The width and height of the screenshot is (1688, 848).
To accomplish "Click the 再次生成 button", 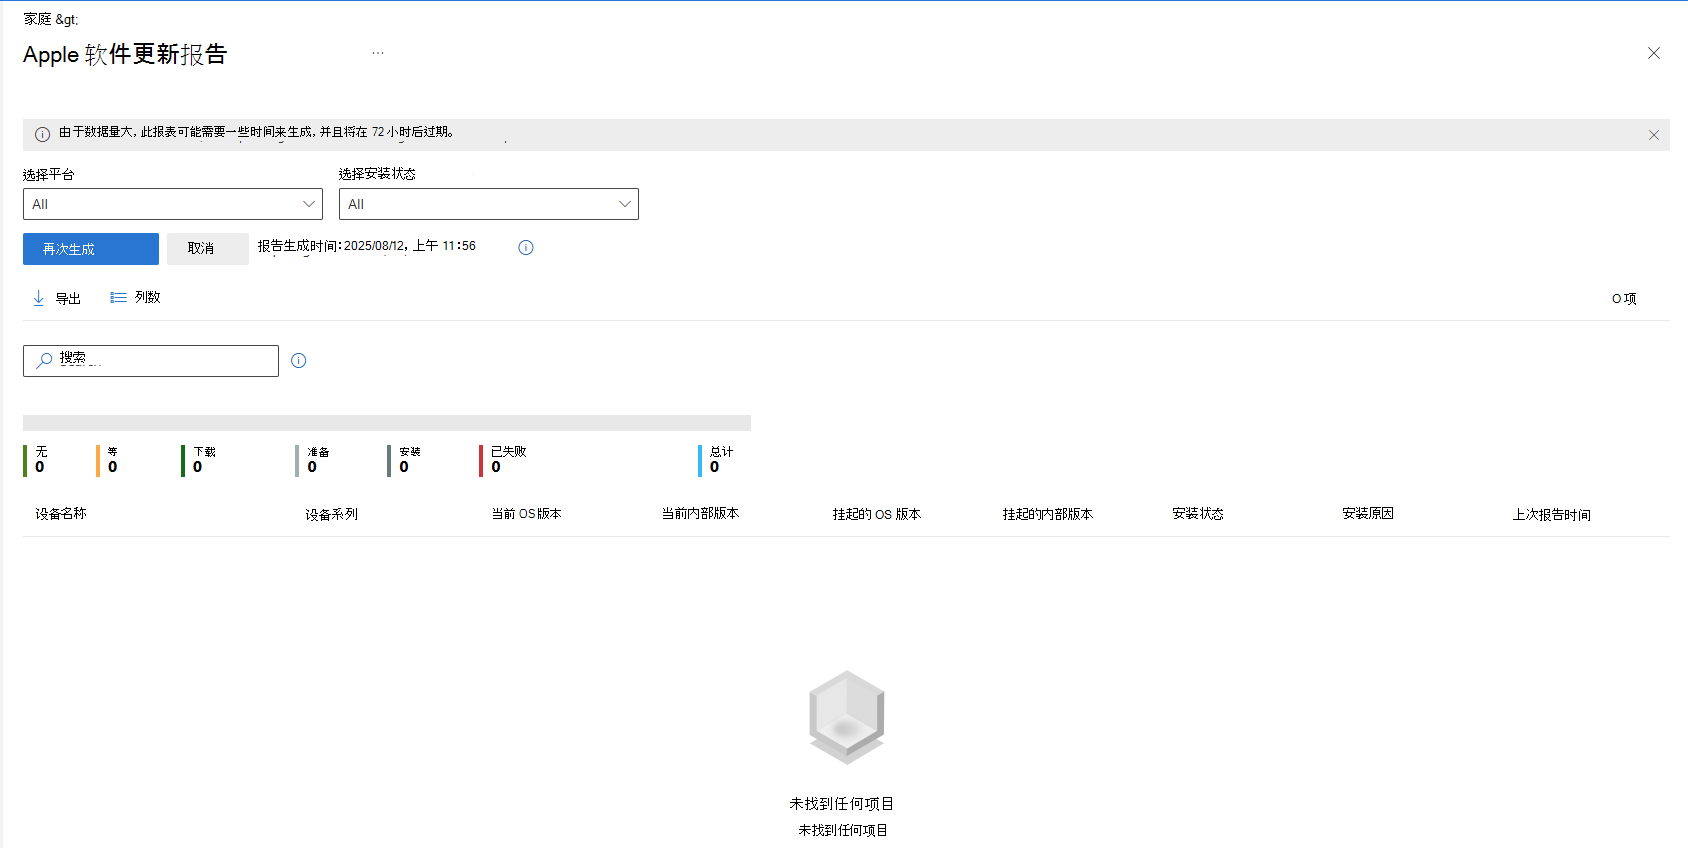I will (x=91, y=249).
